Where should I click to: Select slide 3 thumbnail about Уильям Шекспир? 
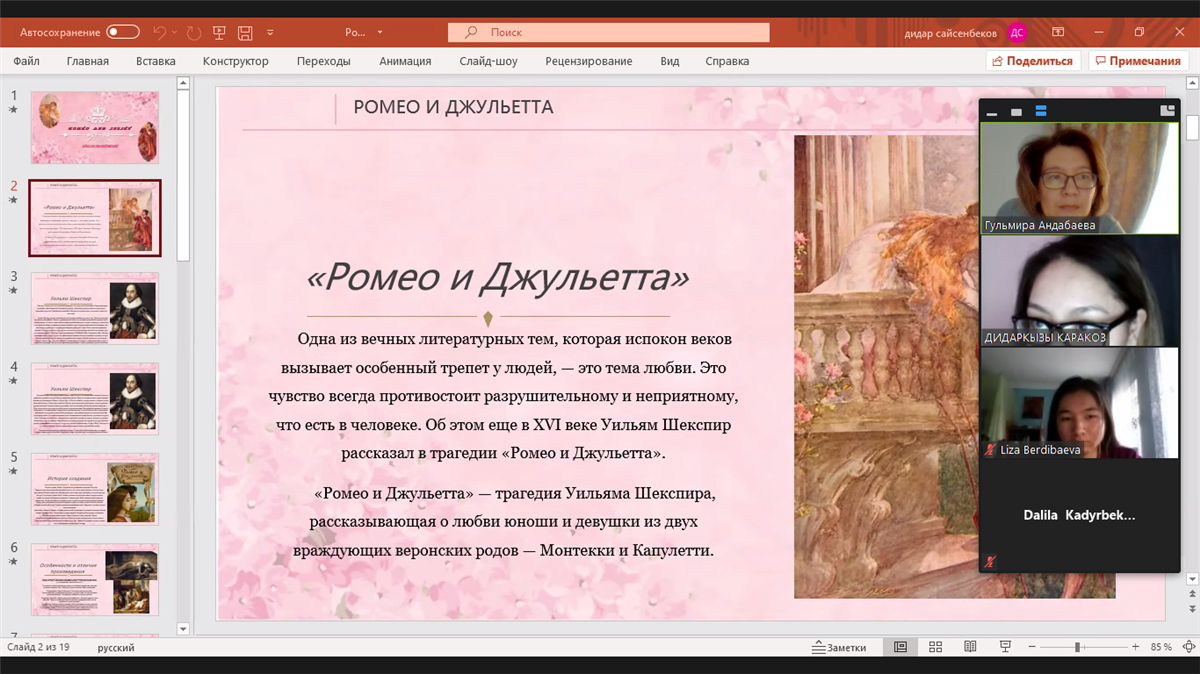pyautogui.click(x=95, y=308)
